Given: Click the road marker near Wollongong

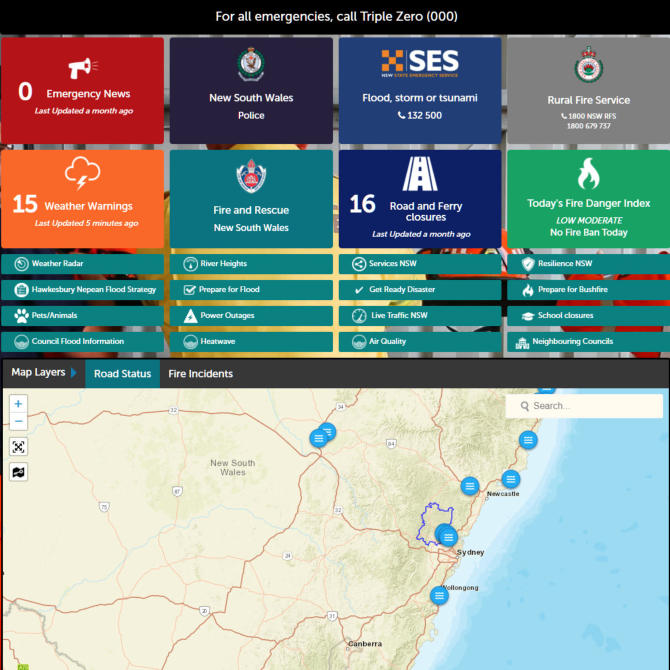Looking at the screenshot, I should [439, 595].
